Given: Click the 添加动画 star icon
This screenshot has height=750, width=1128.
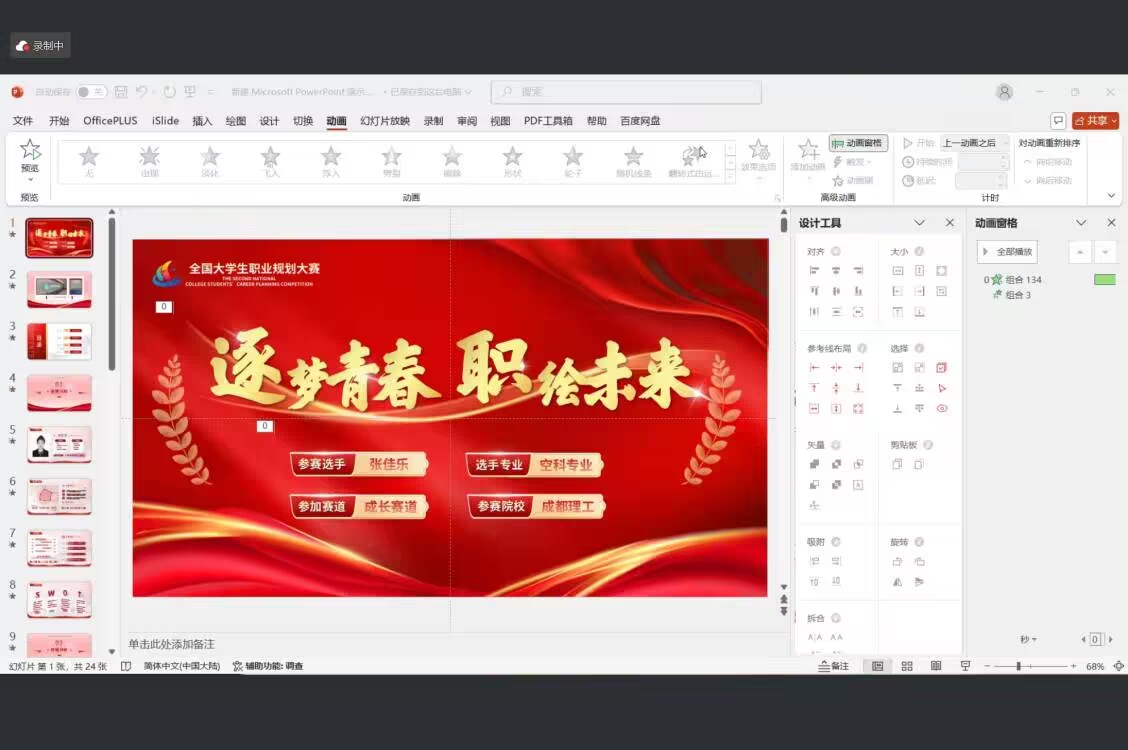Looking at the screenshot, I should coord(808,150).
